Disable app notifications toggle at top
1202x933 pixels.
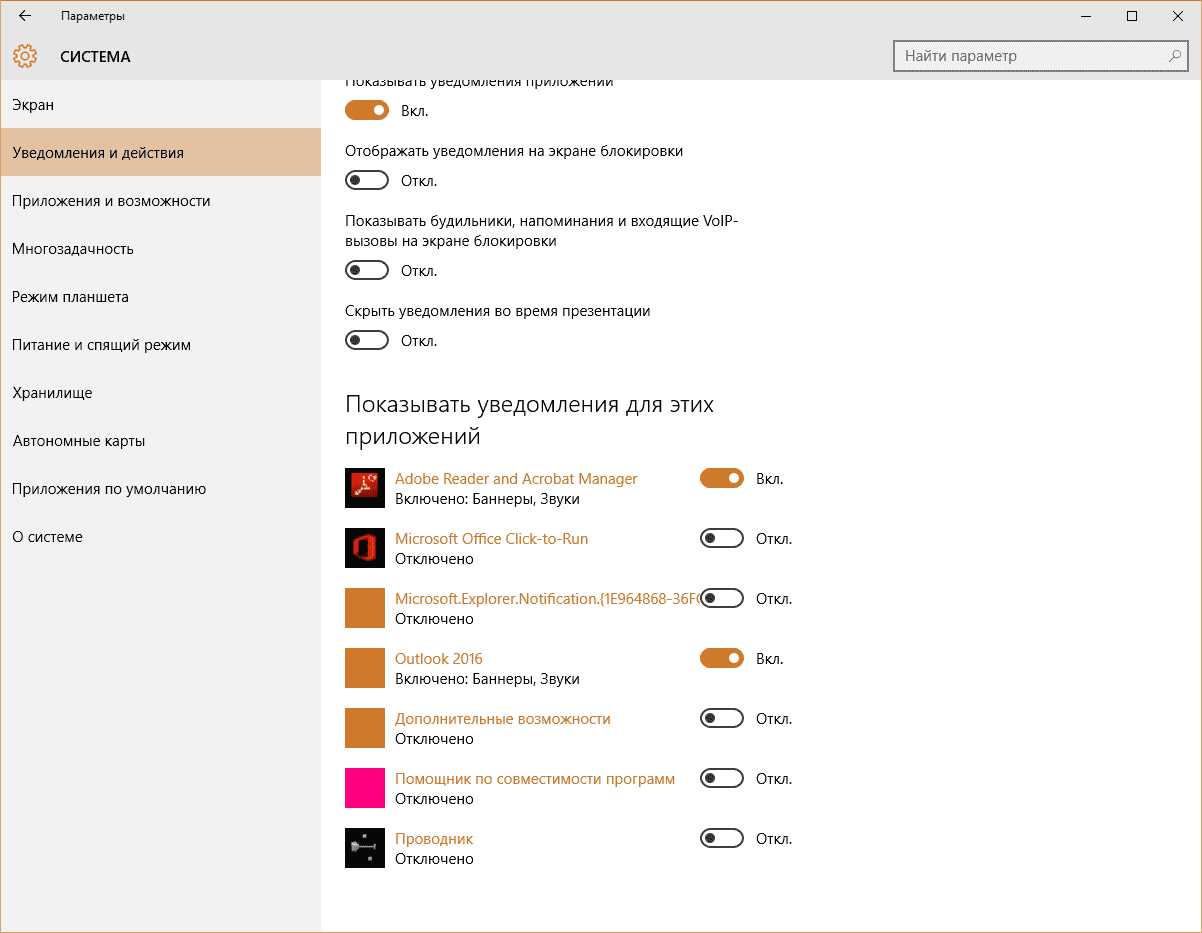366,110
